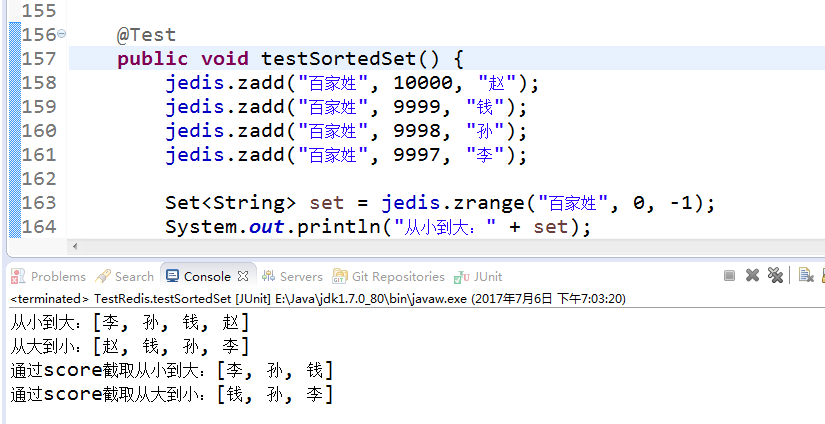
Task: Click the out field in System.out
Action: pos(267,227)
